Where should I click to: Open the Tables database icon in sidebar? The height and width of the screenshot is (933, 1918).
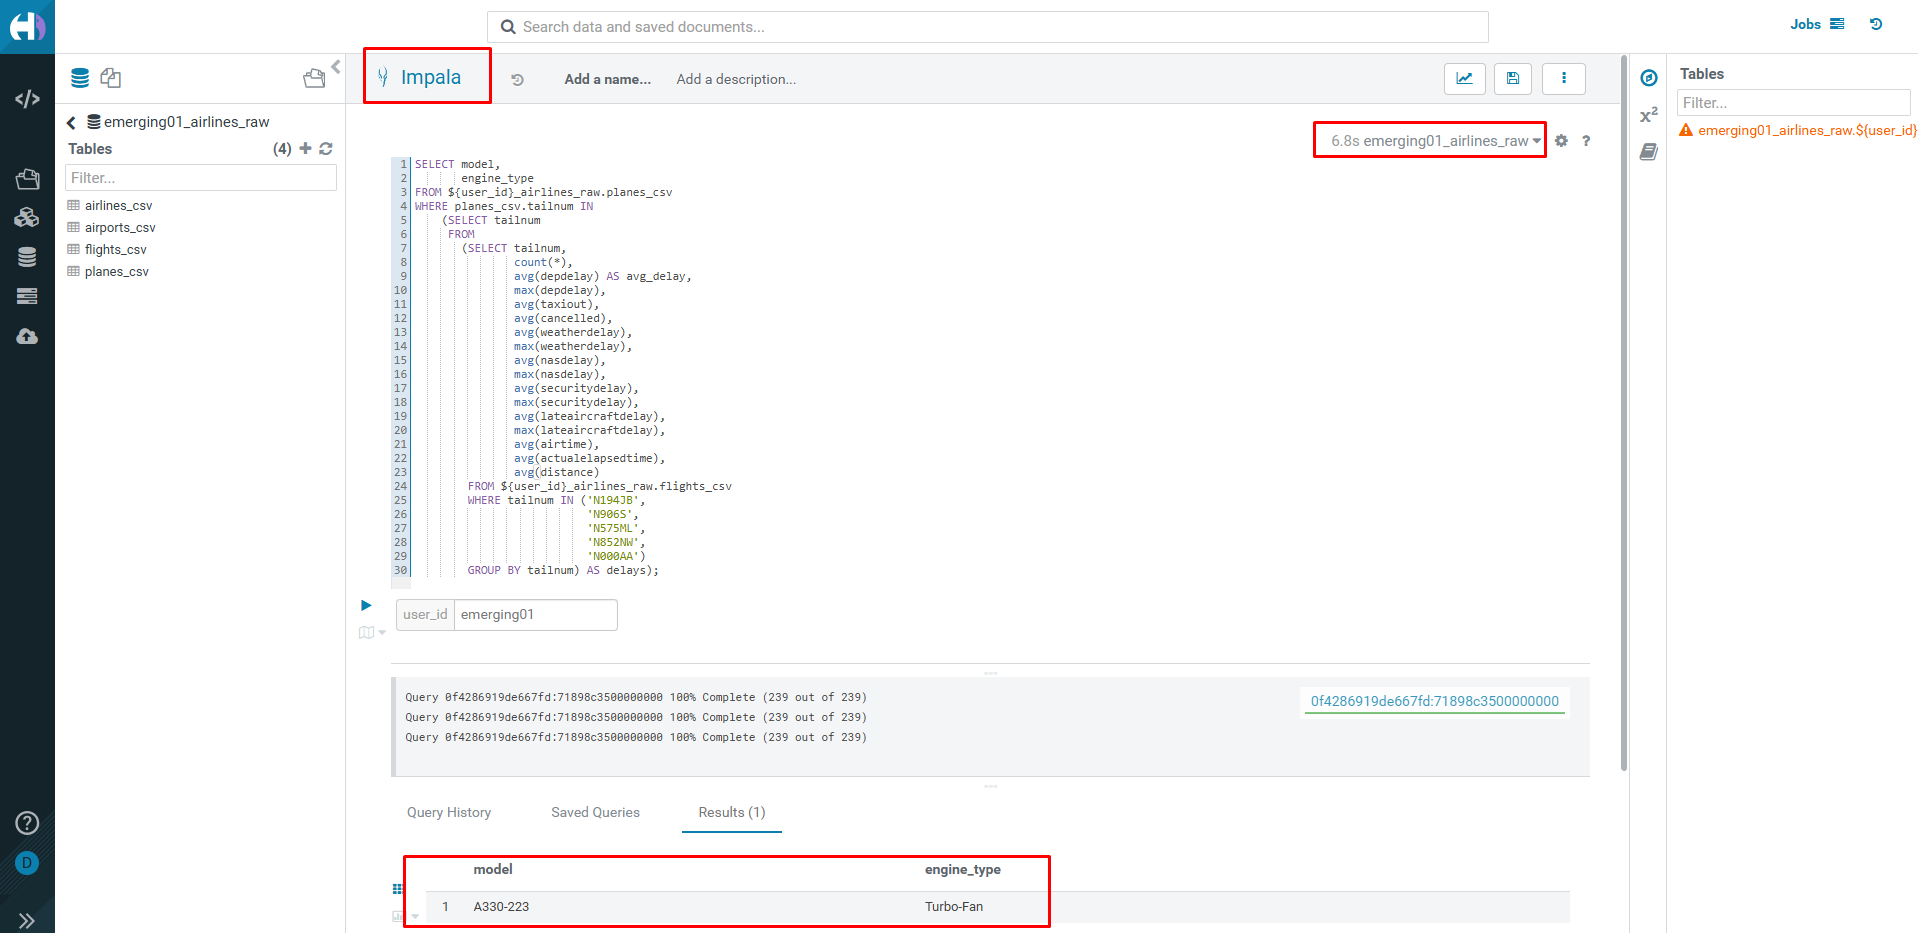point(27,257)
